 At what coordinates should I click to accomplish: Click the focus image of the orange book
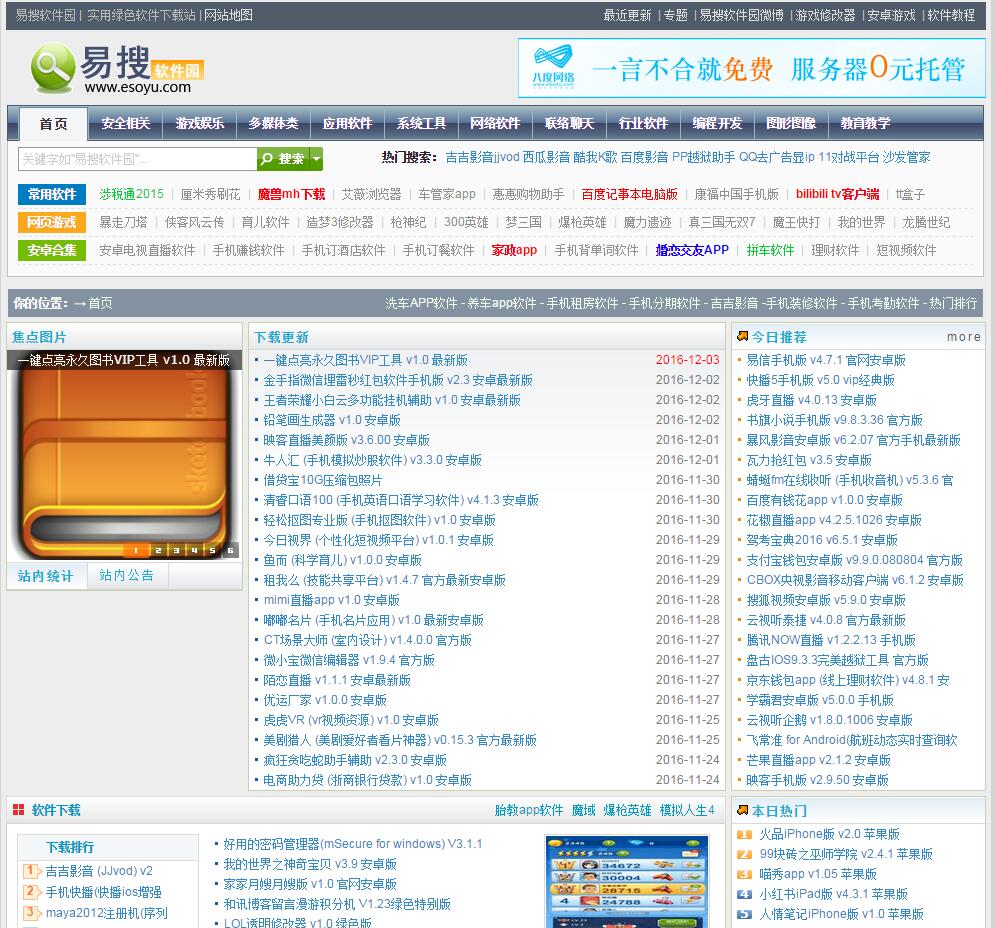pyautogui.click(x=124, y=454)
